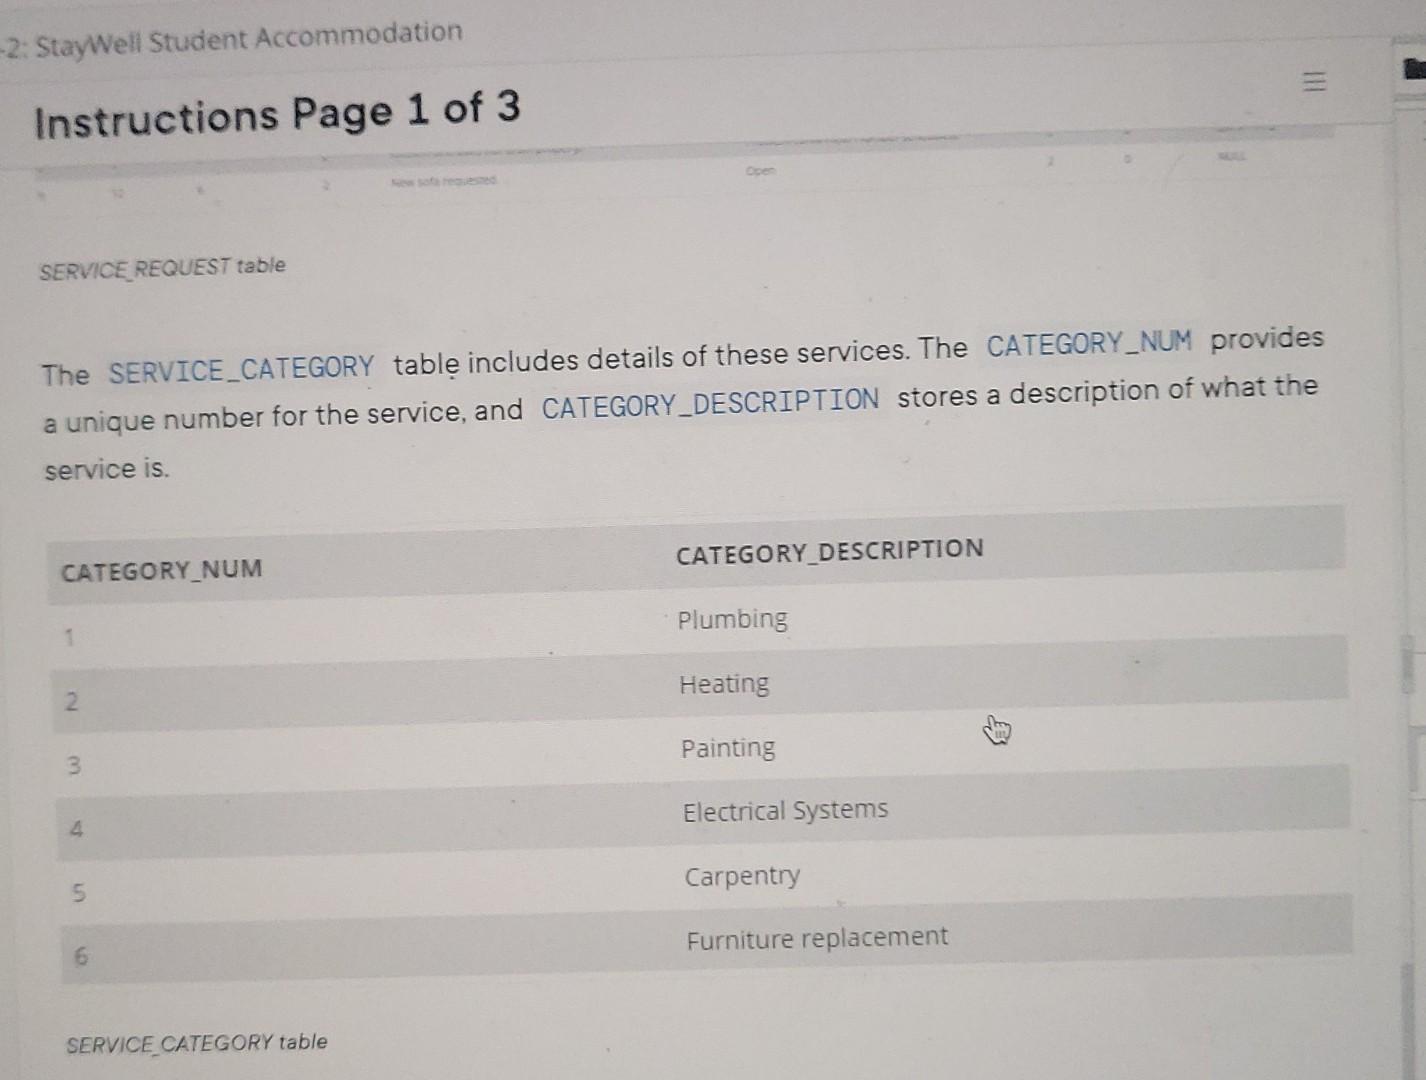Click the highlighted CATEGORY_DESCRIPTION term in the paragraph
The image size is (1426, 1080).
710,403
